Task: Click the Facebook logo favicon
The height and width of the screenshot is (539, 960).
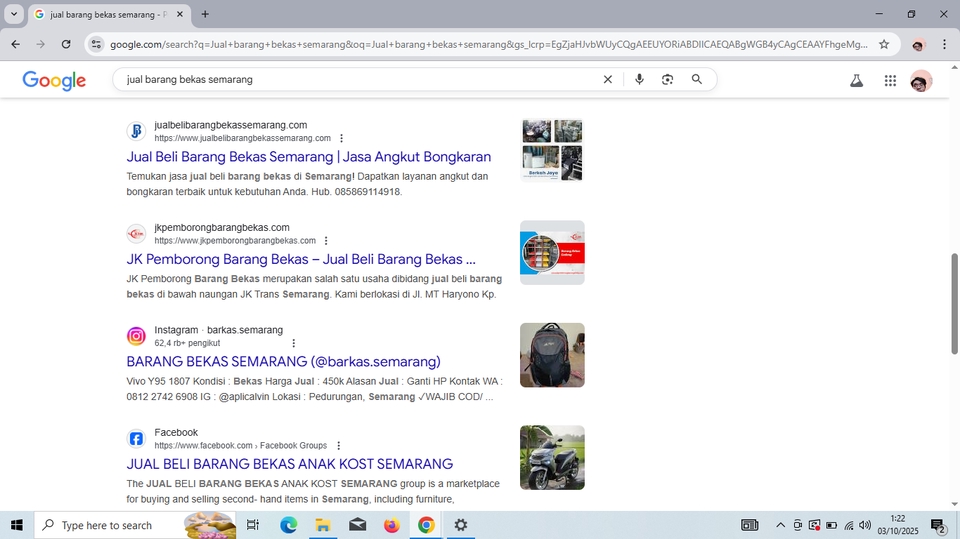Action: pyautogui.click(x=136, y=439)
